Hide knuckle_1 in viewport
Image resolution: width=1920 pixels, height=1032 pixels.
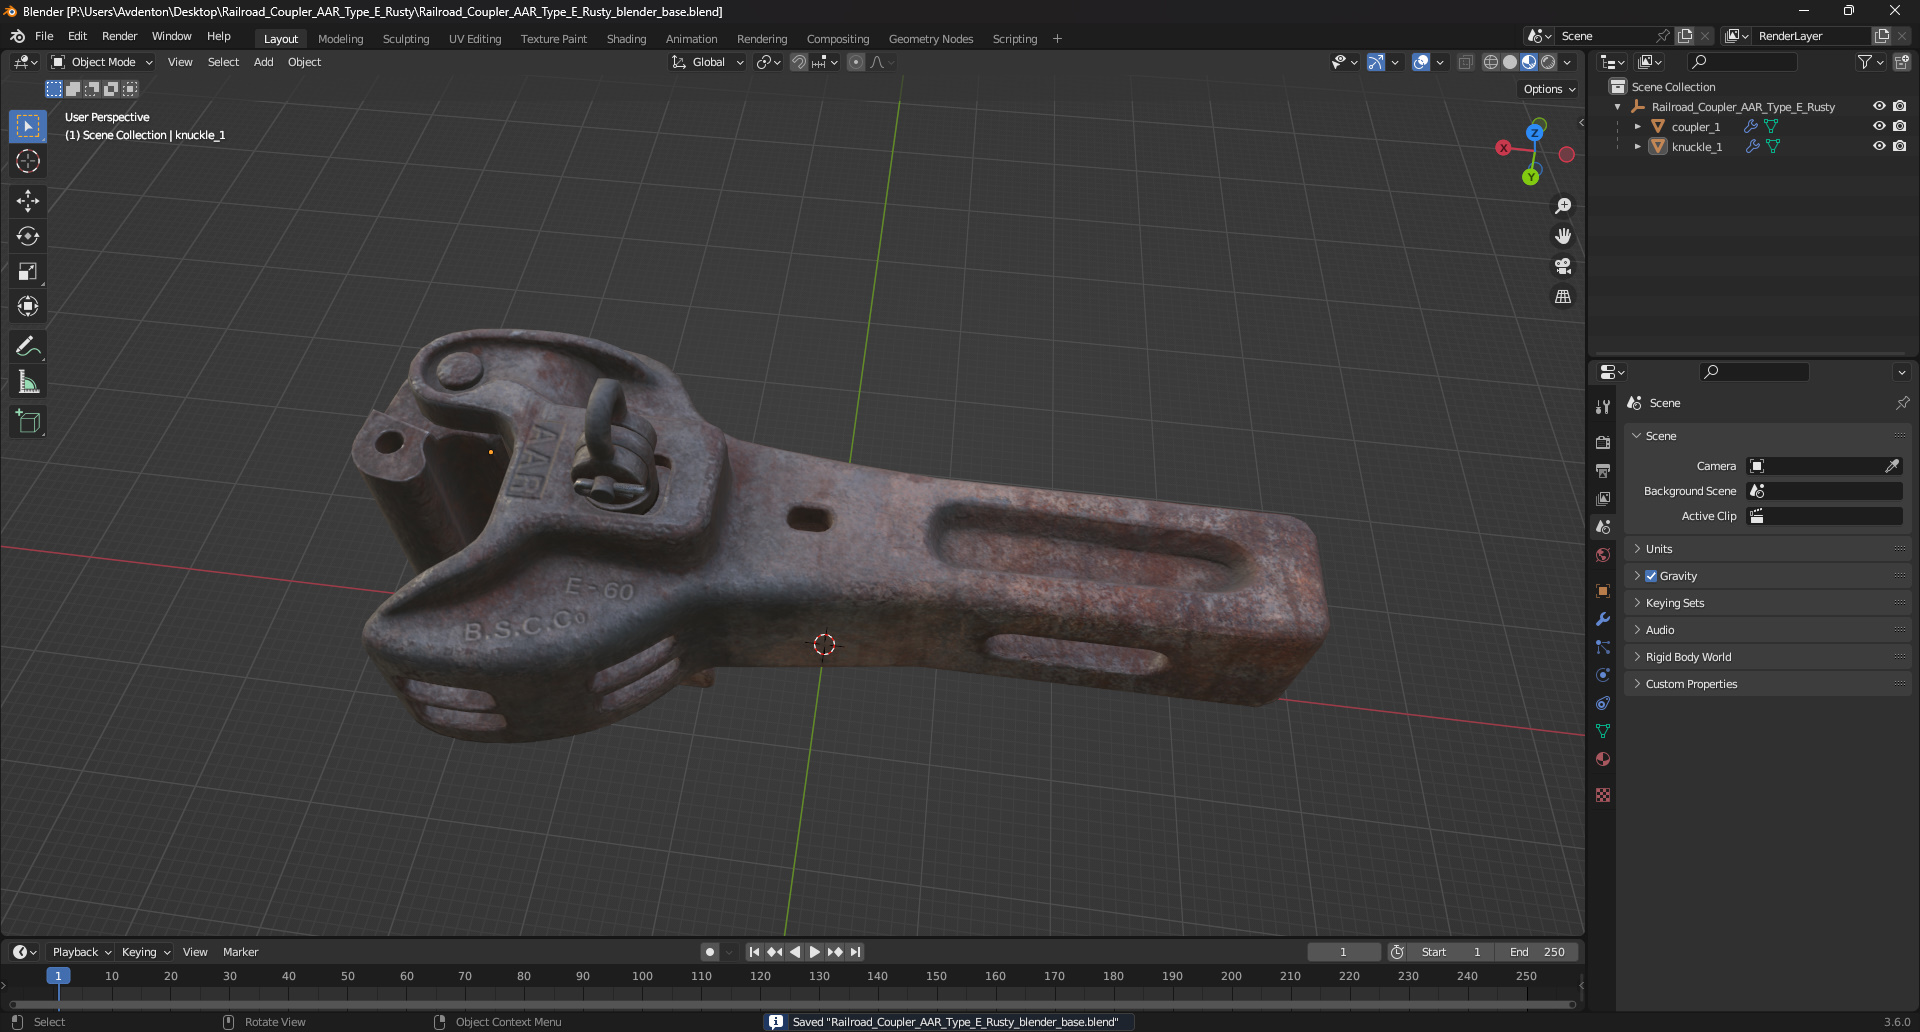[1879, 146]
